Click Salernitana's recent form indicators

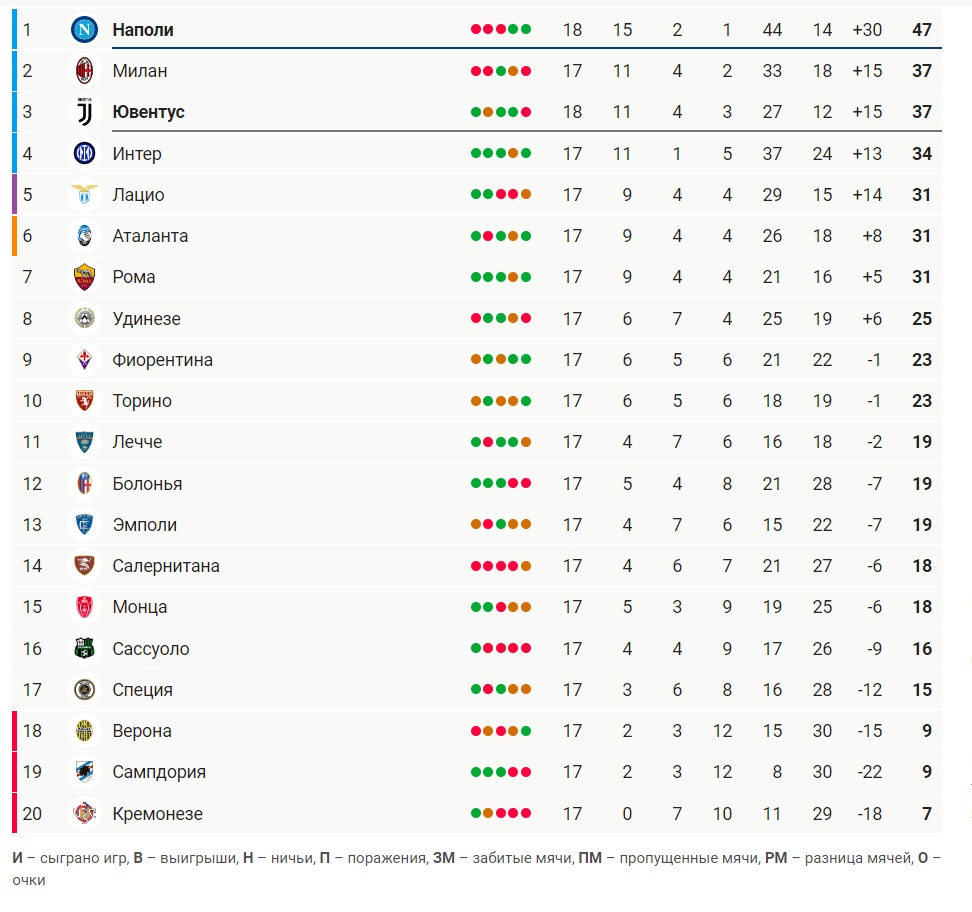tap(501, 566)
